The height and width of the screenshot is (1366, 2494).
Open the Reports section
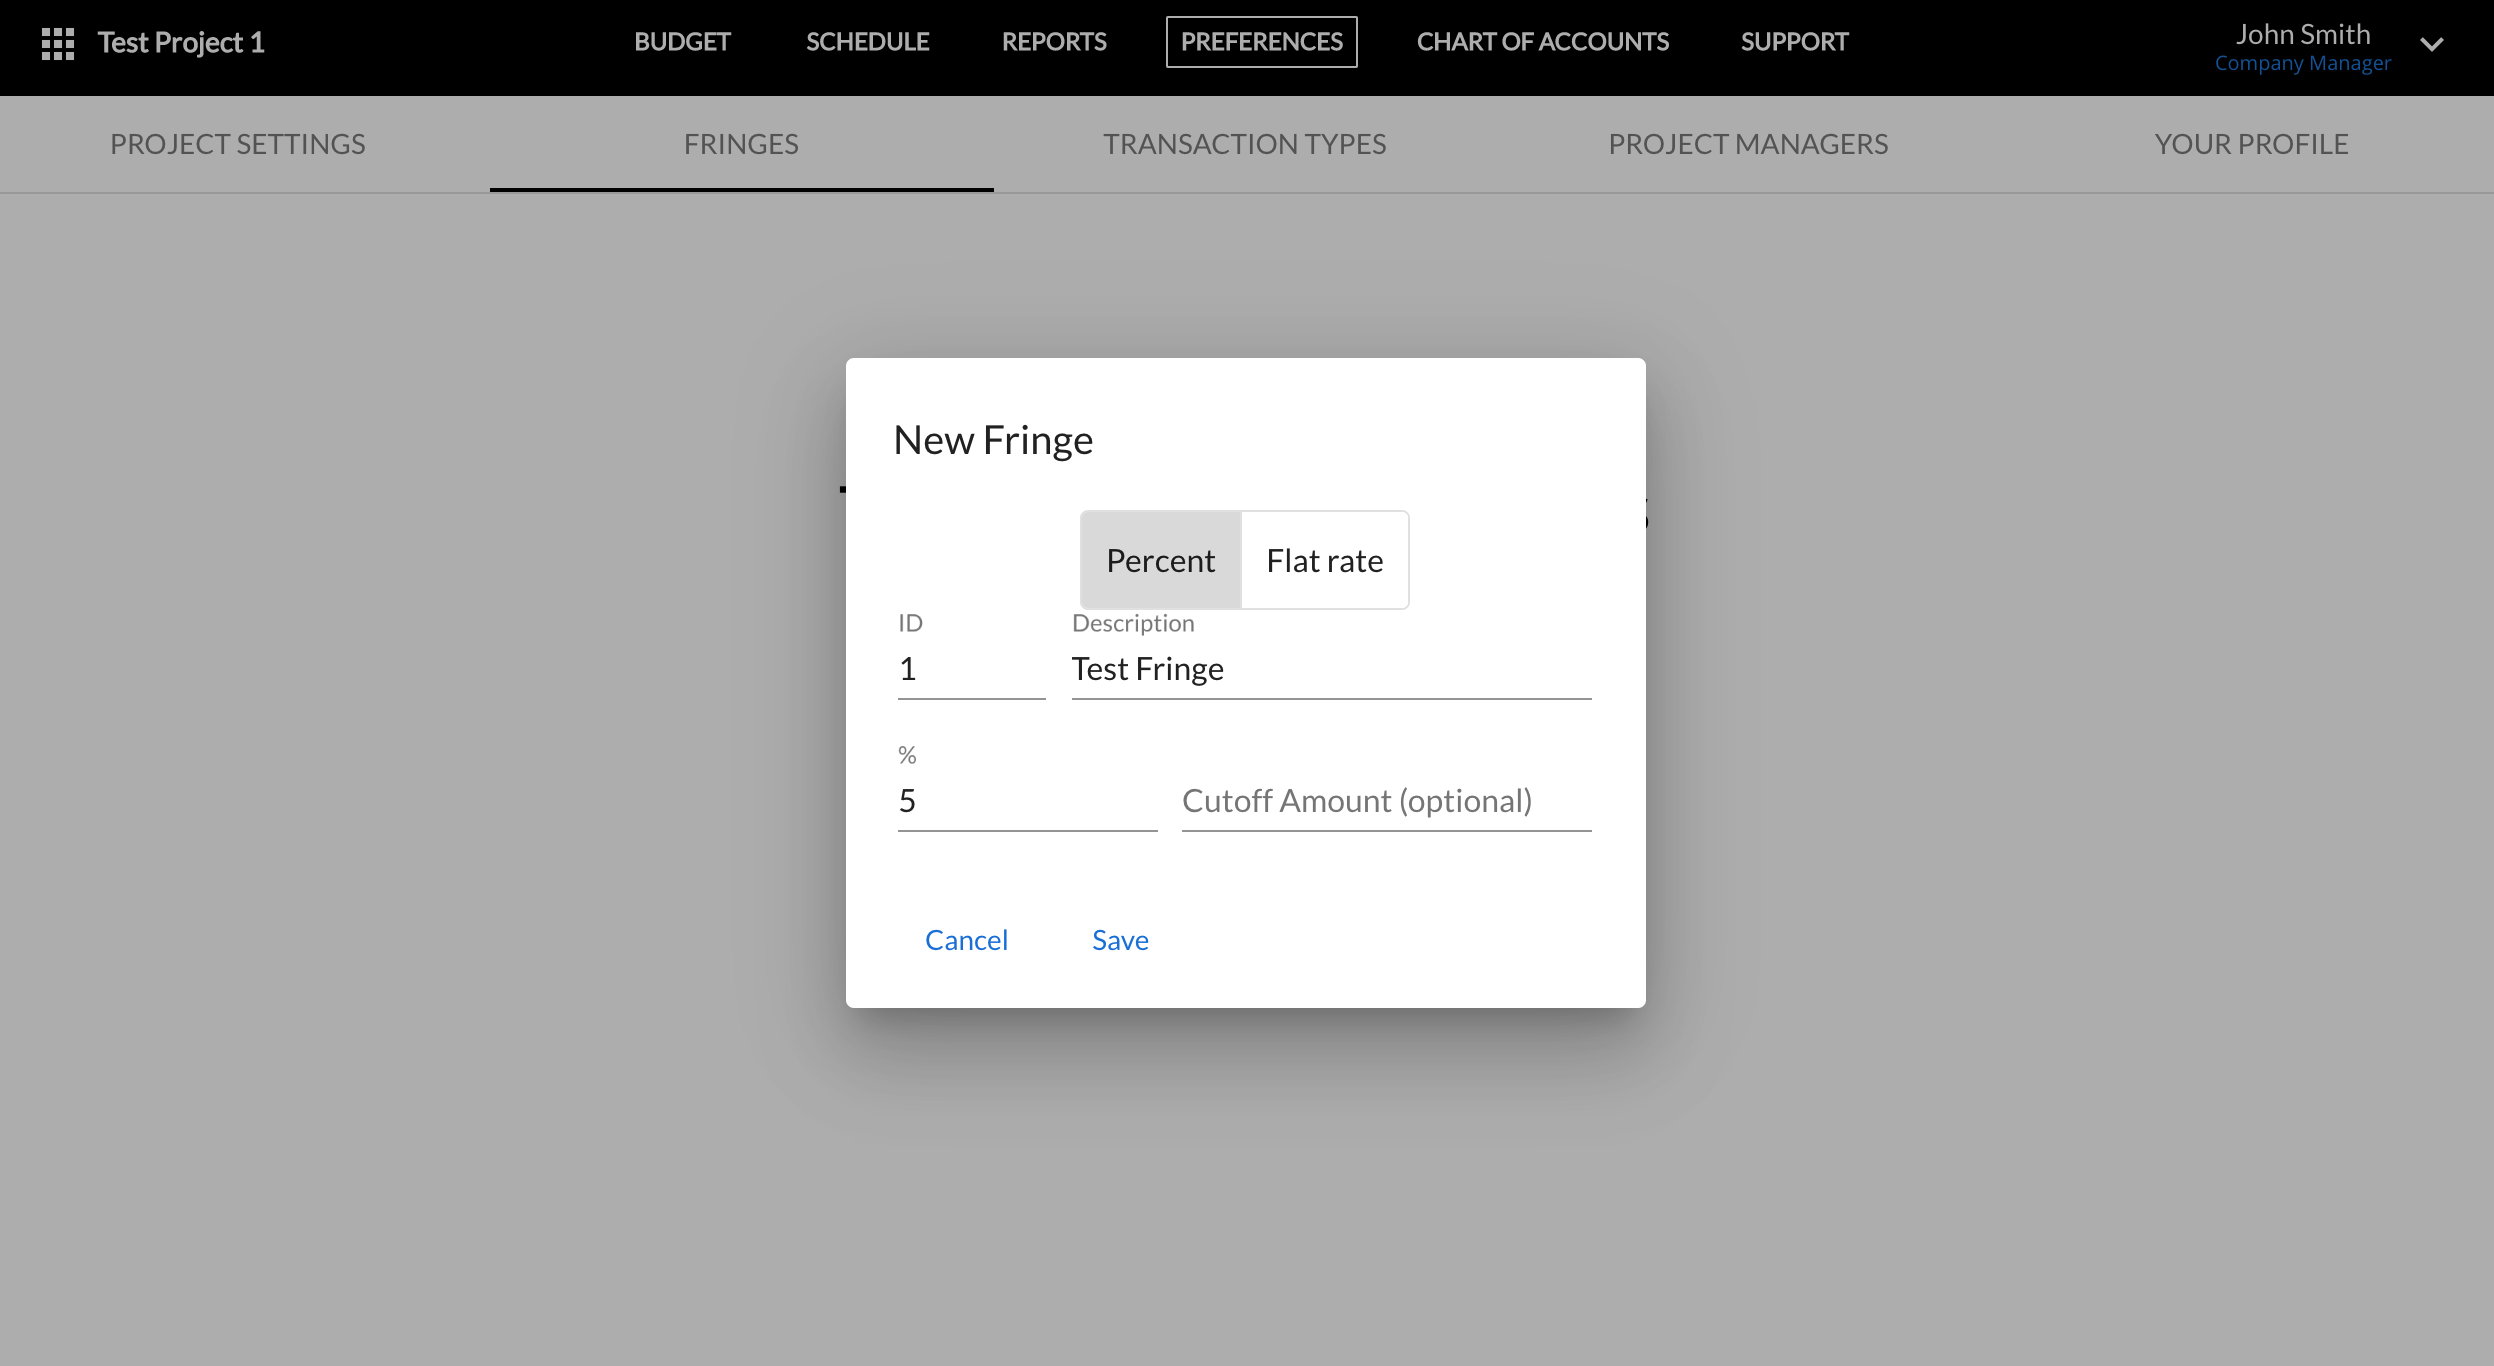(x=1054, y=42)
